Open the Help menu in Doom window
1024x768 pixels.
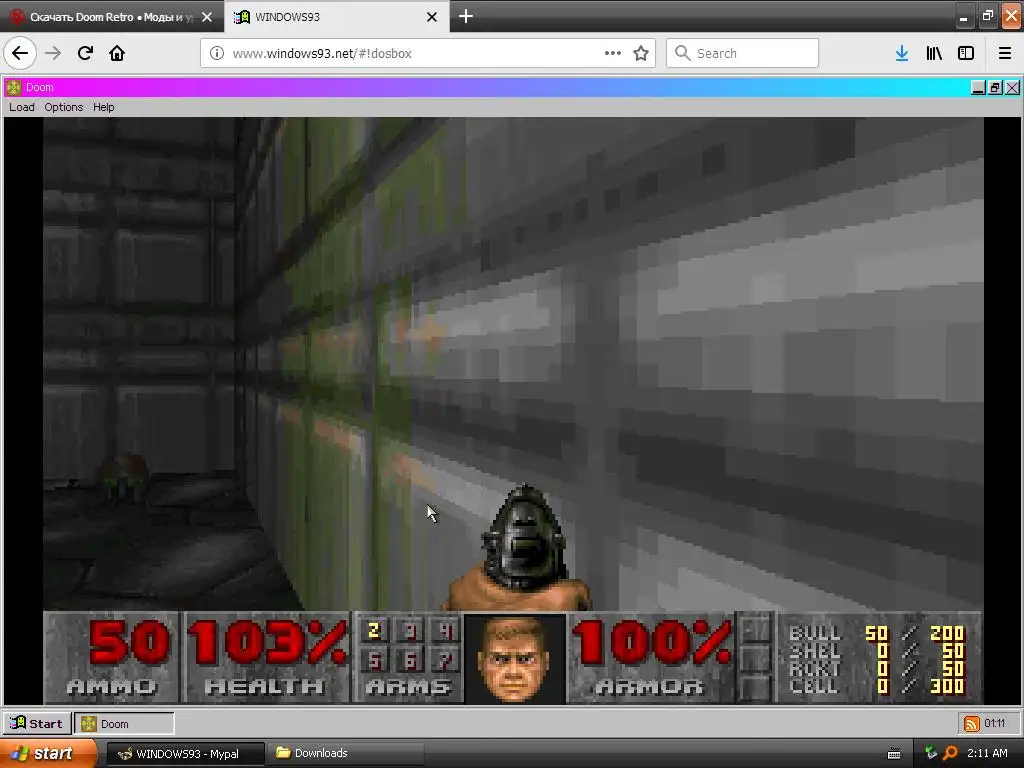coord(103,107)
